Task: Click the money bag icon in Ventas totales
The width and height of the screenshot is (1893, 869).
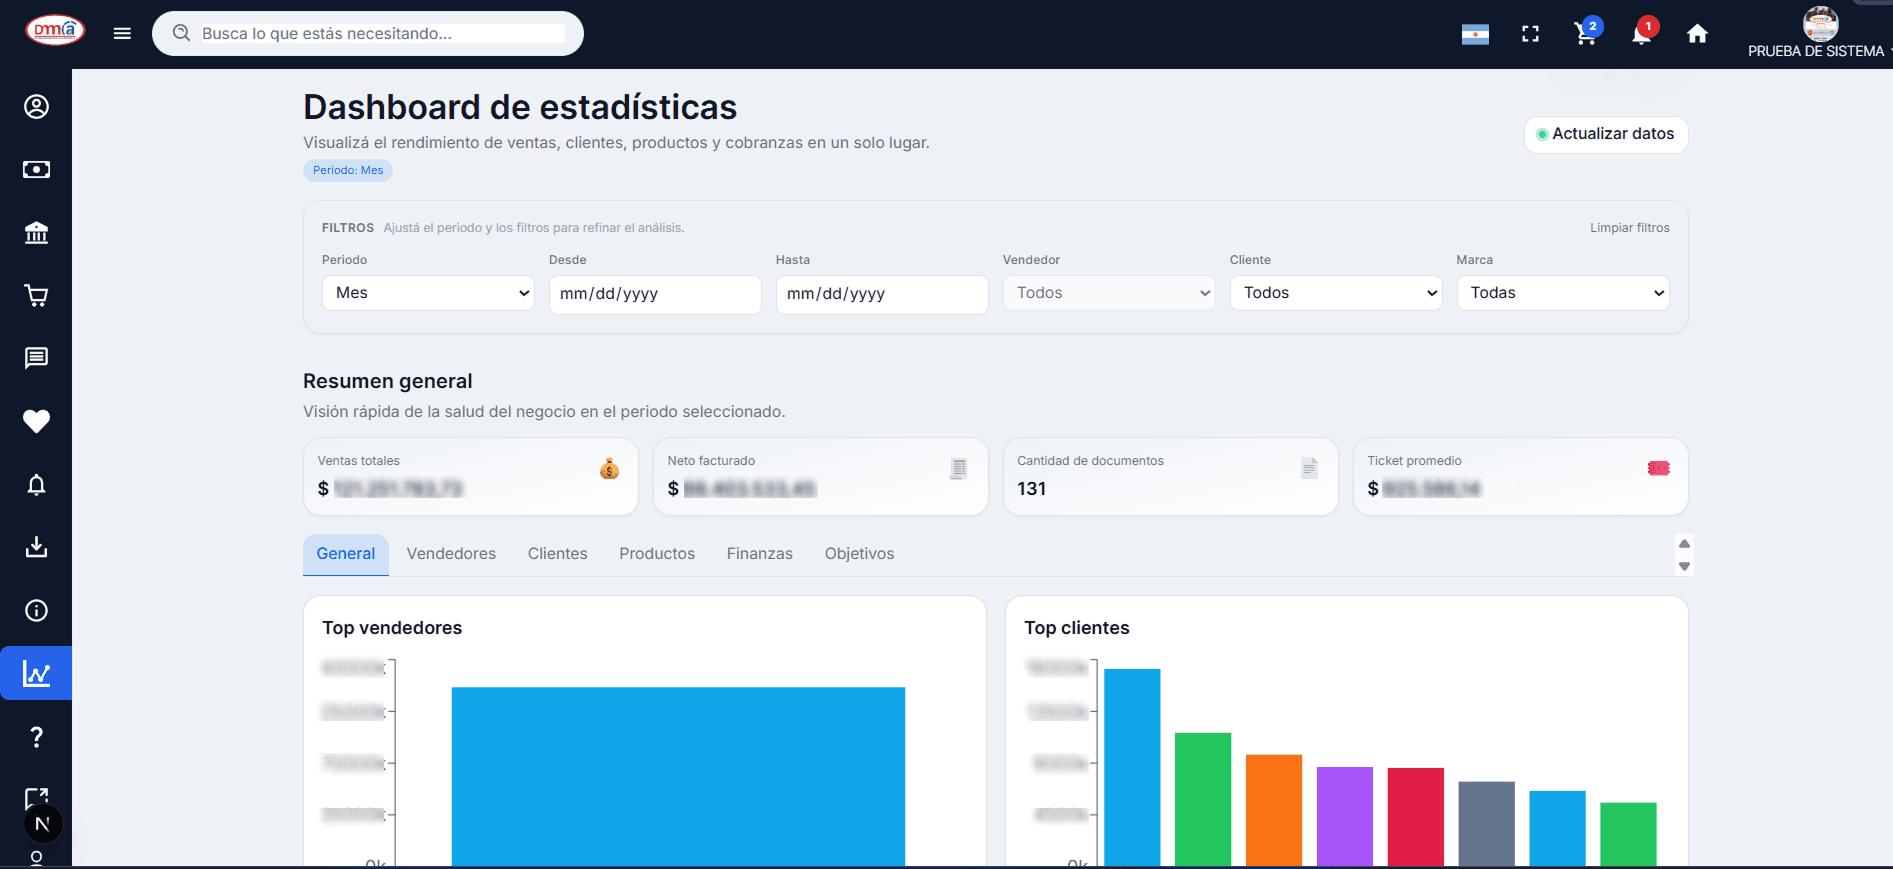Action: click(x=609, y=468)
